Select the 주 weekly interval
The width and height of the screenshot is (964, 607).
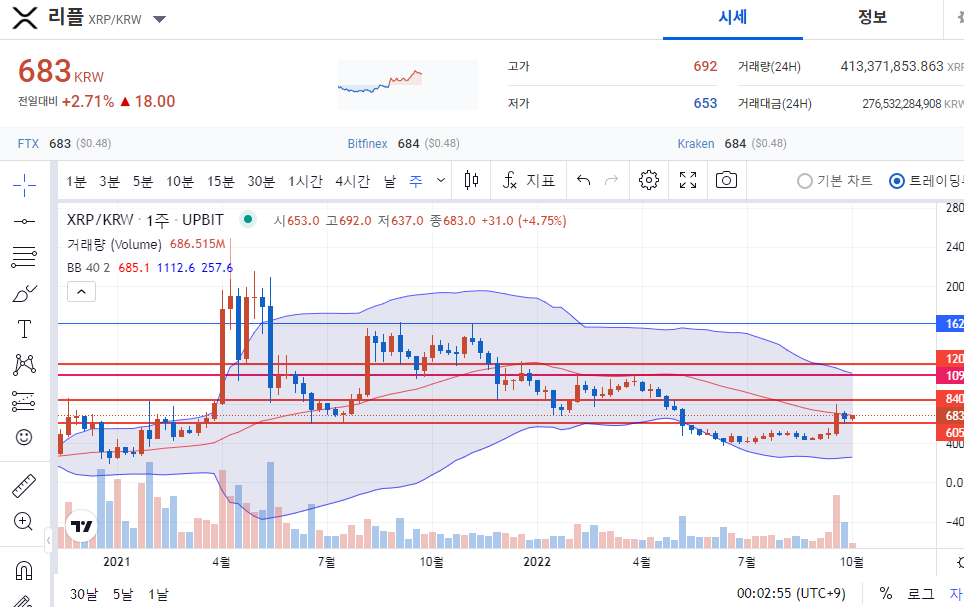416,181
